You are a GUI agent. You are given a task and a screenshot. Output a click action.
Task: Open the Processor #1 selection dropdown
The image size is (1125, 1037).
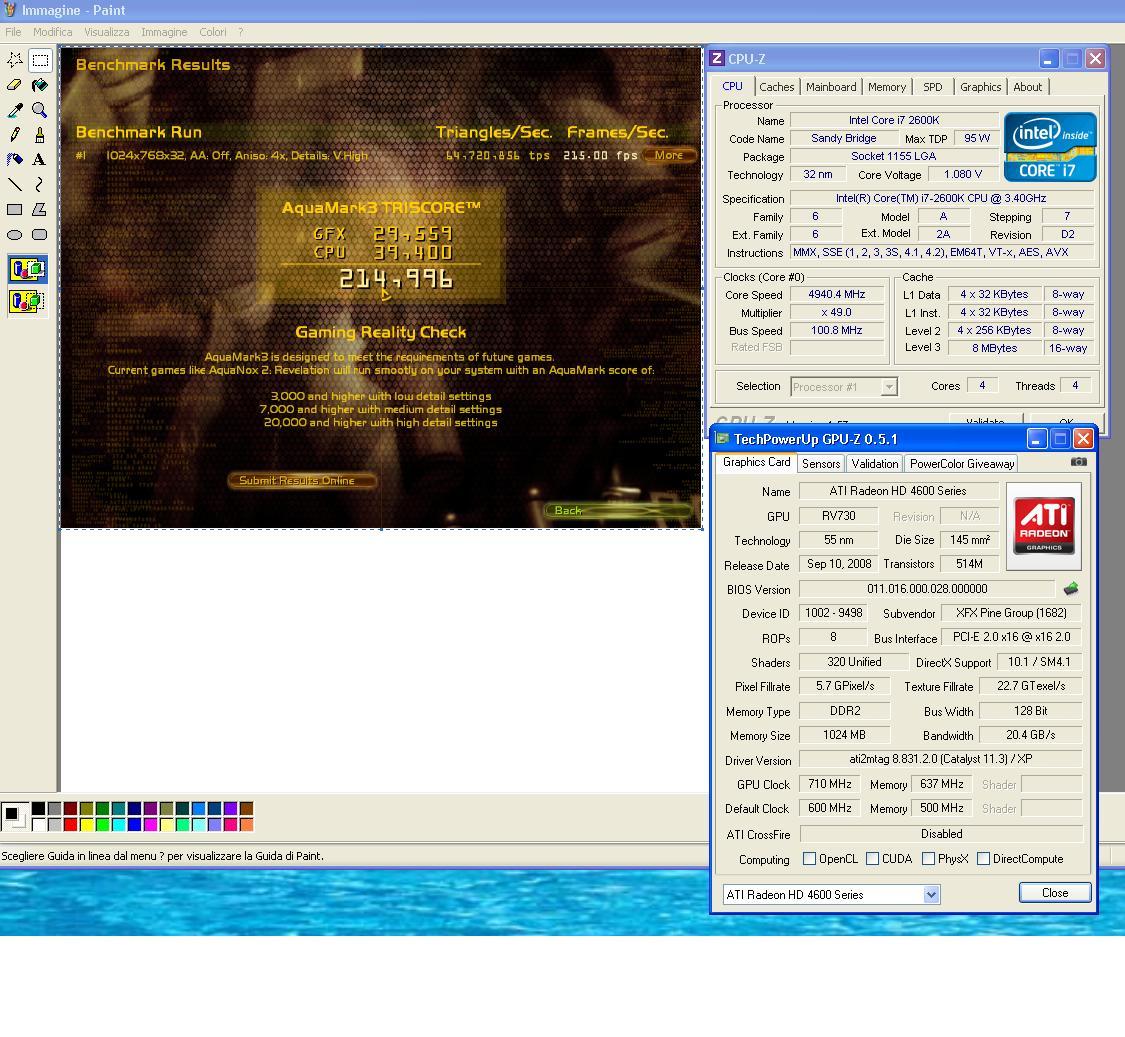[x=889, y=387]
